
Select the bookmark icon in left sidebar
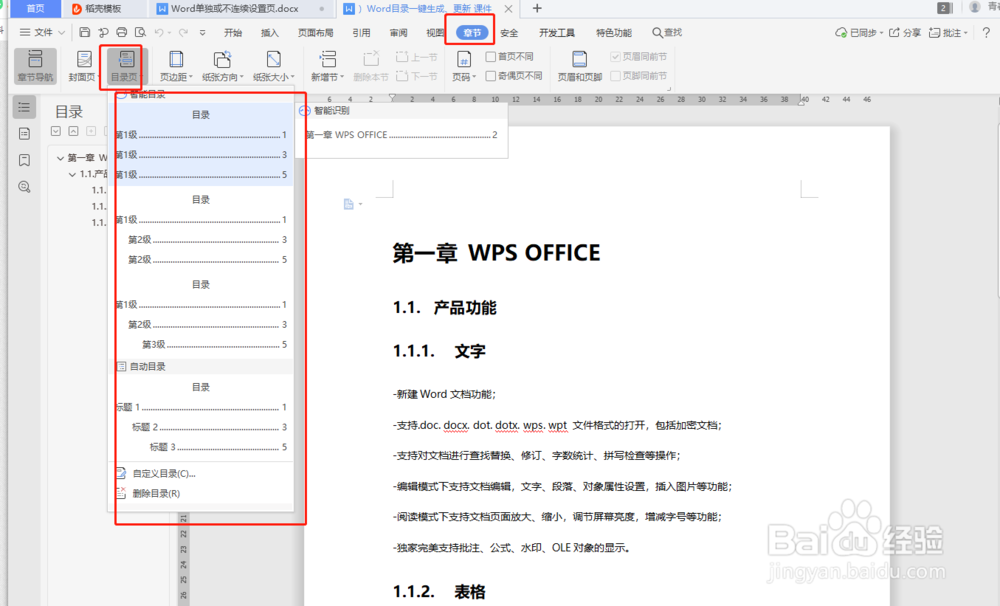point(24,160)
